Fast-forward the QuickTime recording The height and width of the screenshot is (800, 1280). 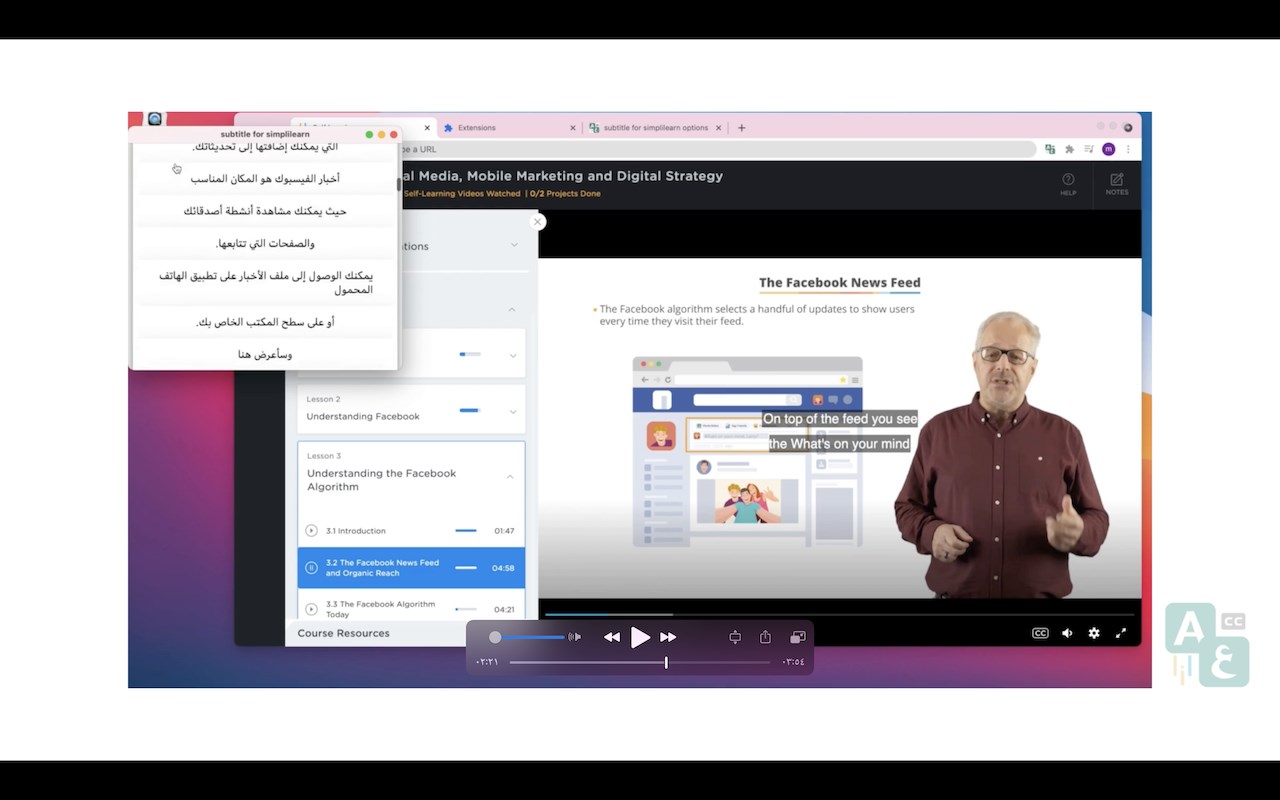pos(668,637)
